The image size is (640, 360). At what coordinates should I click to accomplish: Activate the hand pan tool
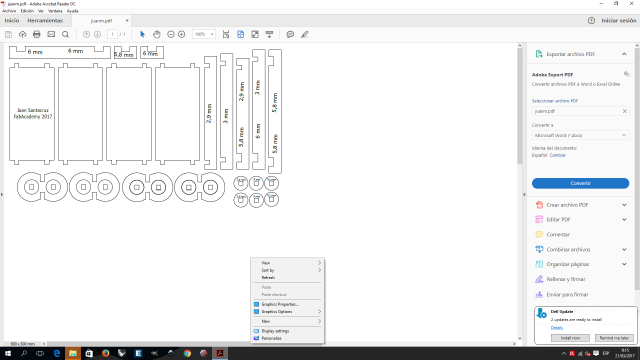click(x=157, y=35)
